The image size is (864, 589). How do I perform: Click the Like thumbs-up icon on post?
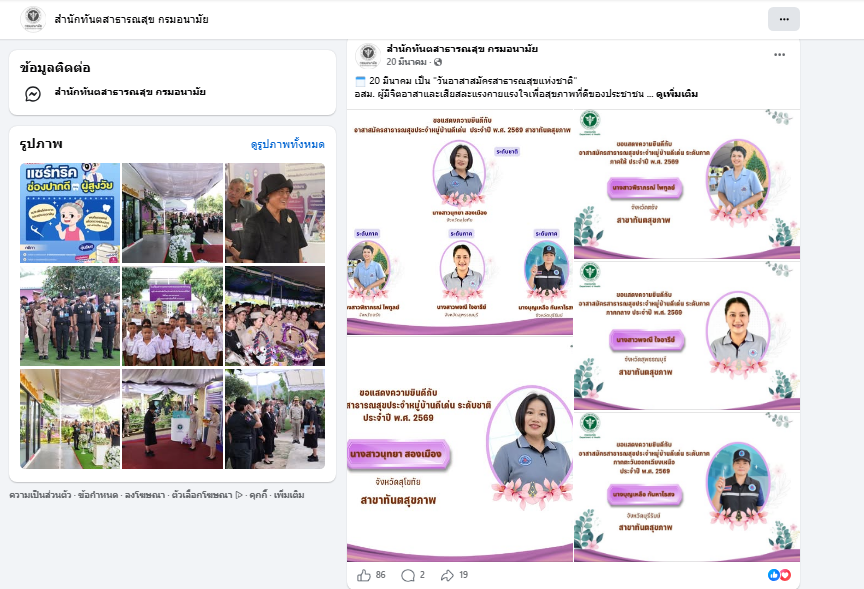pyautogui.click(x=363, y=575)
